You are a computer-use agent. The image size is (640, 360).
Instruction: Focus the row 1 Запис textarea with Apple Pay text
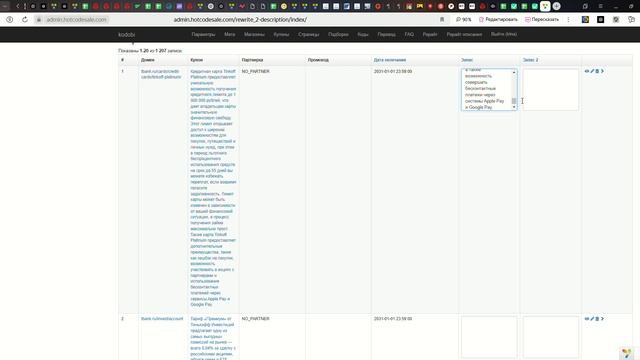[489, 89]
